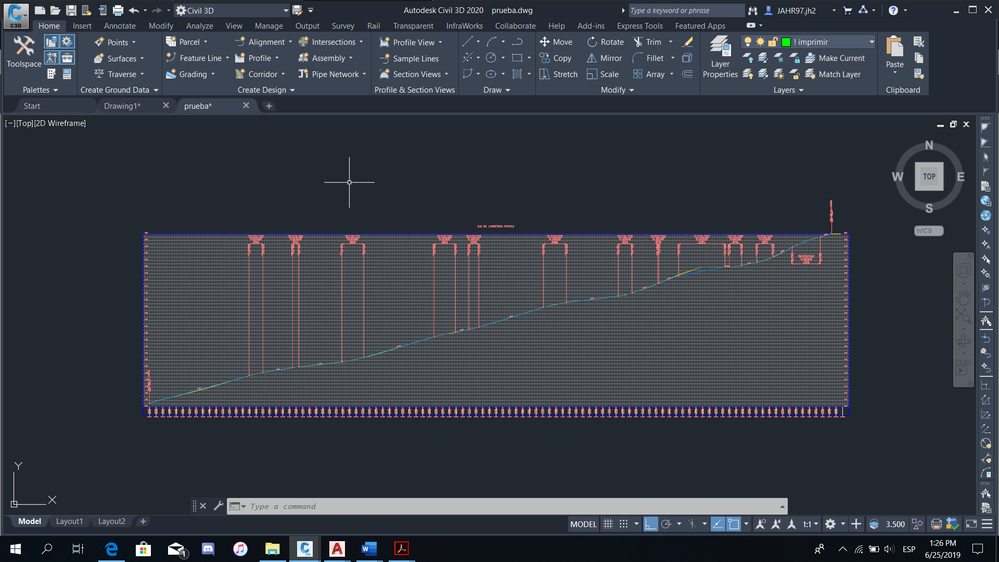
Task: Click the Save icon in quick access toolbar
Action: [x=71, y=10]
